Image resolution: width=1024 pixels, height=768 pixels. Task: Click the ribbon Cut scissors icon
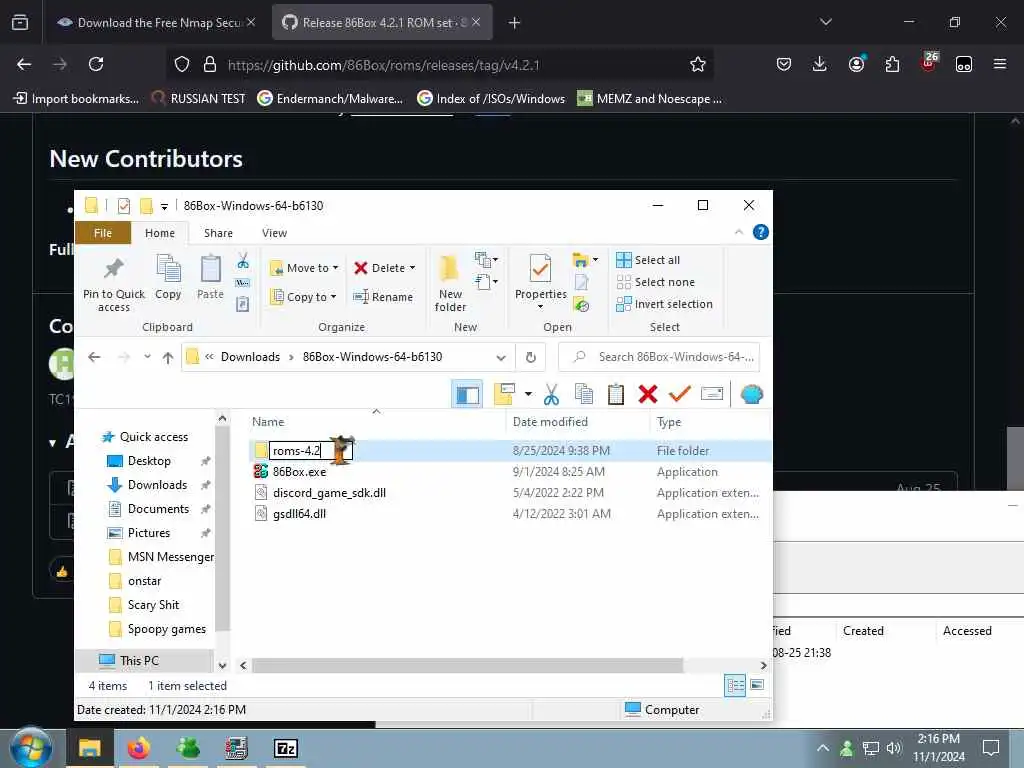[243, 261]
